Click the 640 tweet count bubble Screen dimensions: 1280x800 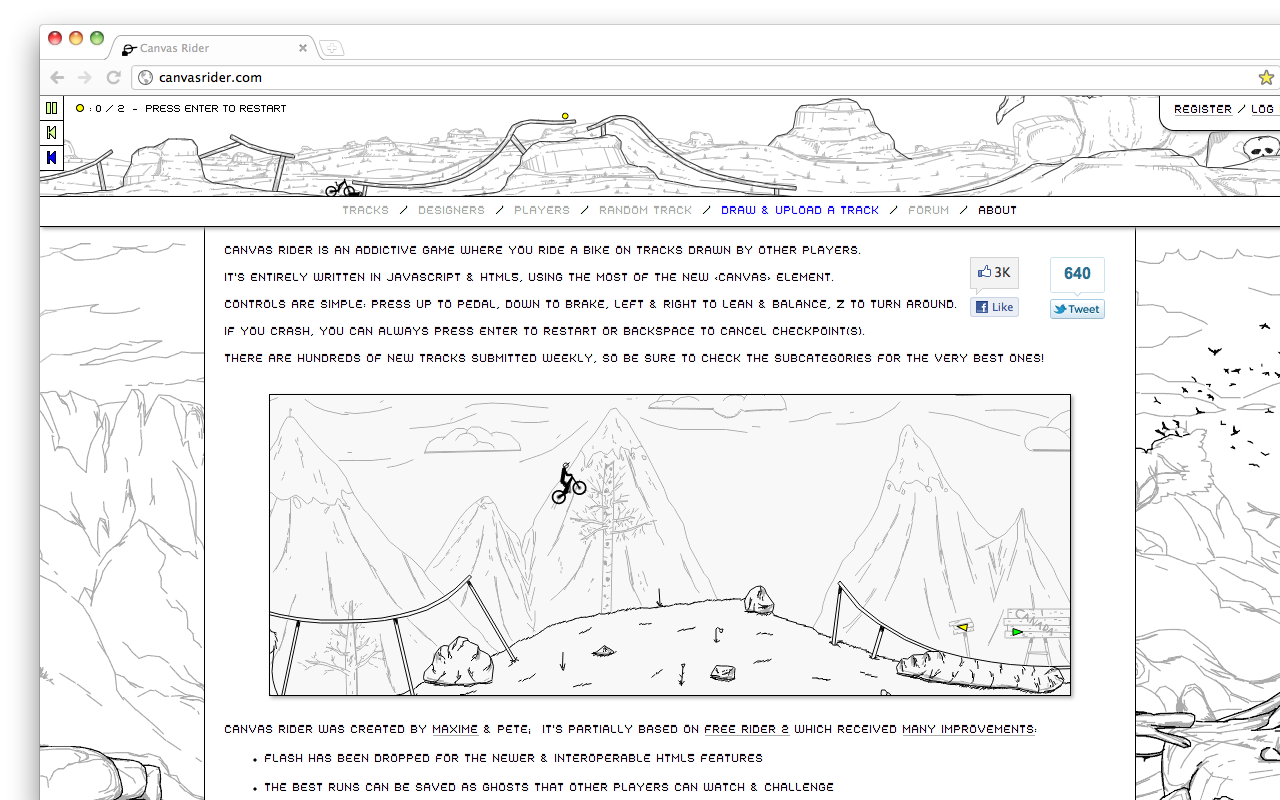[x=1077, y=274]
